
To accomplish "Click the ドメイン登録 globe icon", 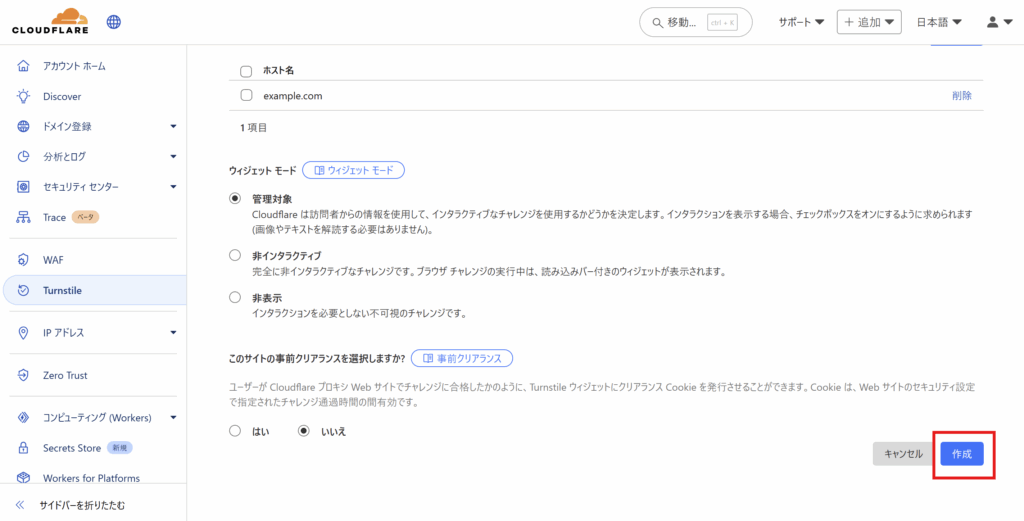I will [24, 127].
